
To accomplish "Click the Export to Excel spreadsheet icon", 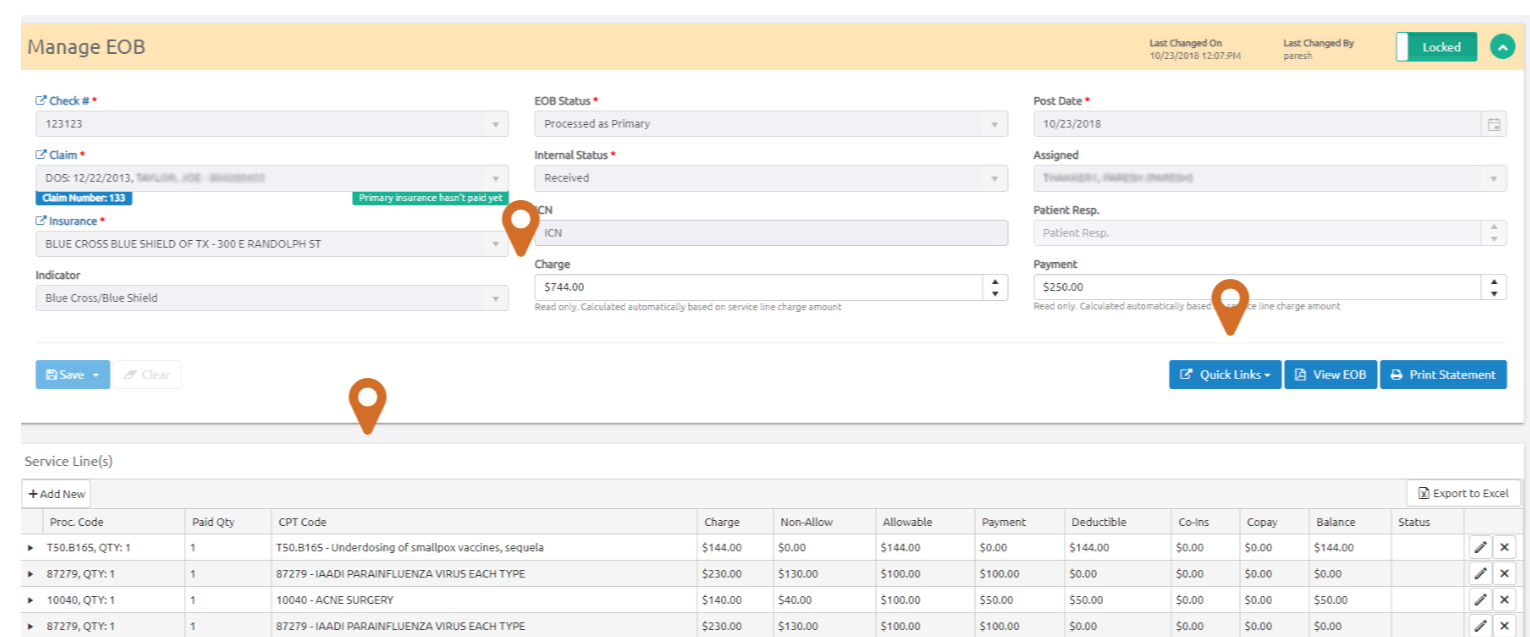I will (x=1423, y=492).
